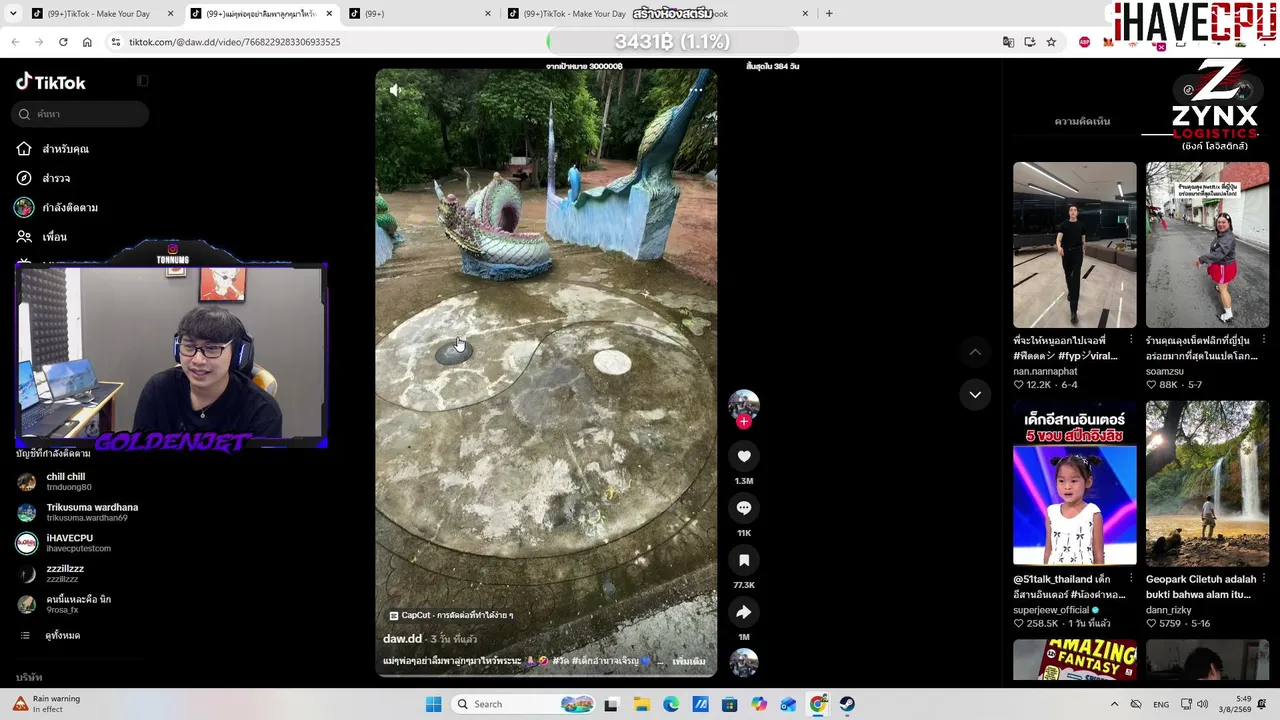1280x720 pixels.
Task: Share the video using the arrow icon
Action: tap(744, 612)
